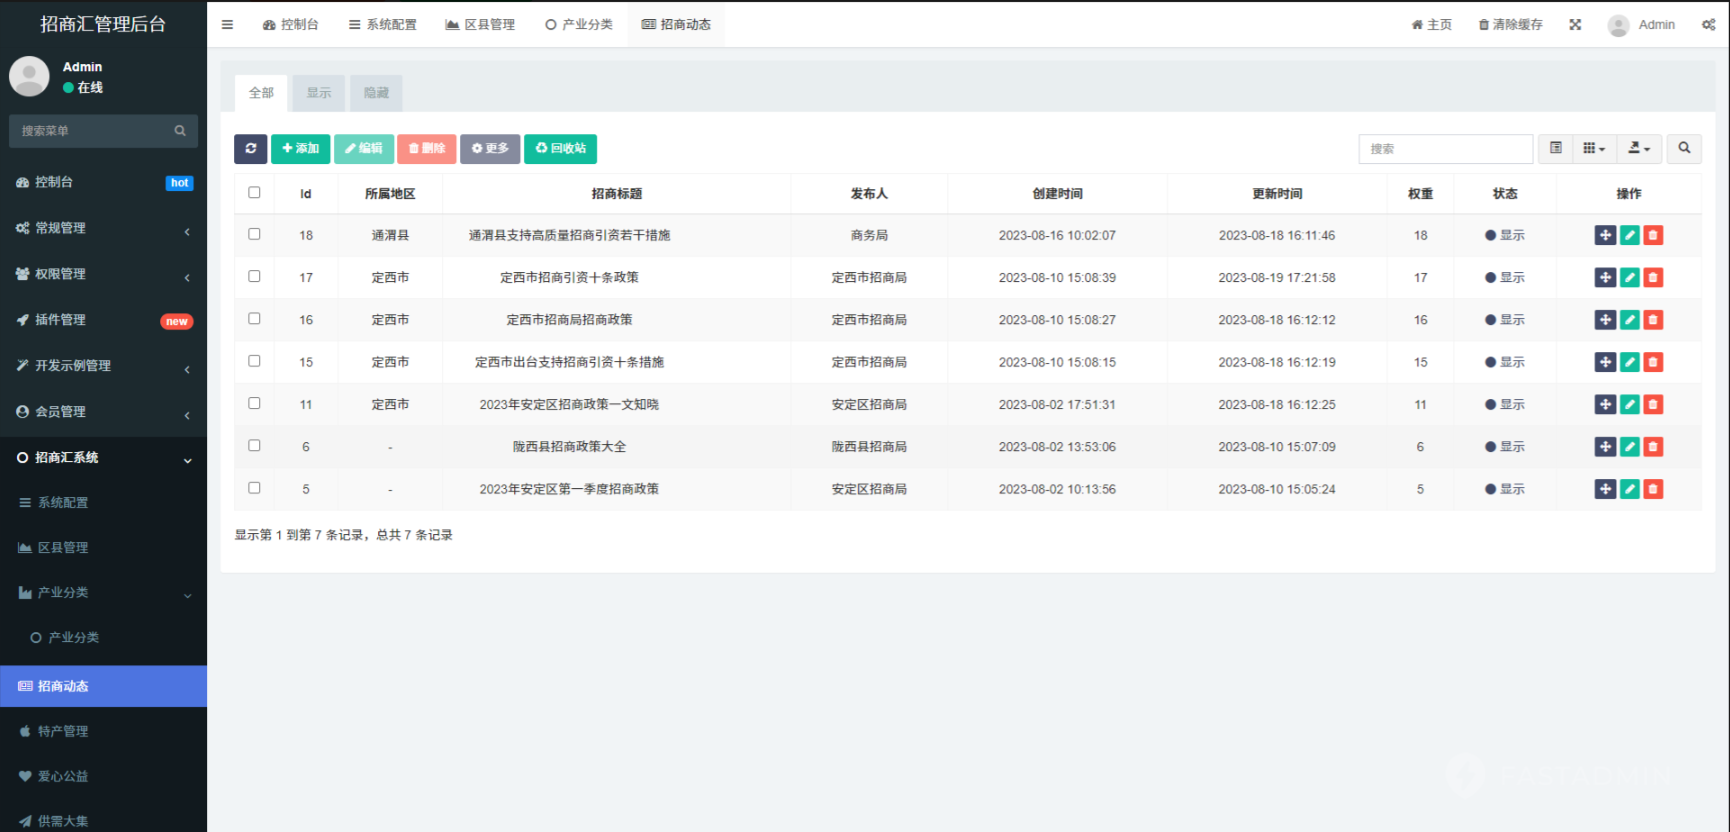Screen dimensions: 1730x832
Task: Open the 回收站 recycle bin
Action: coord(560,148)
